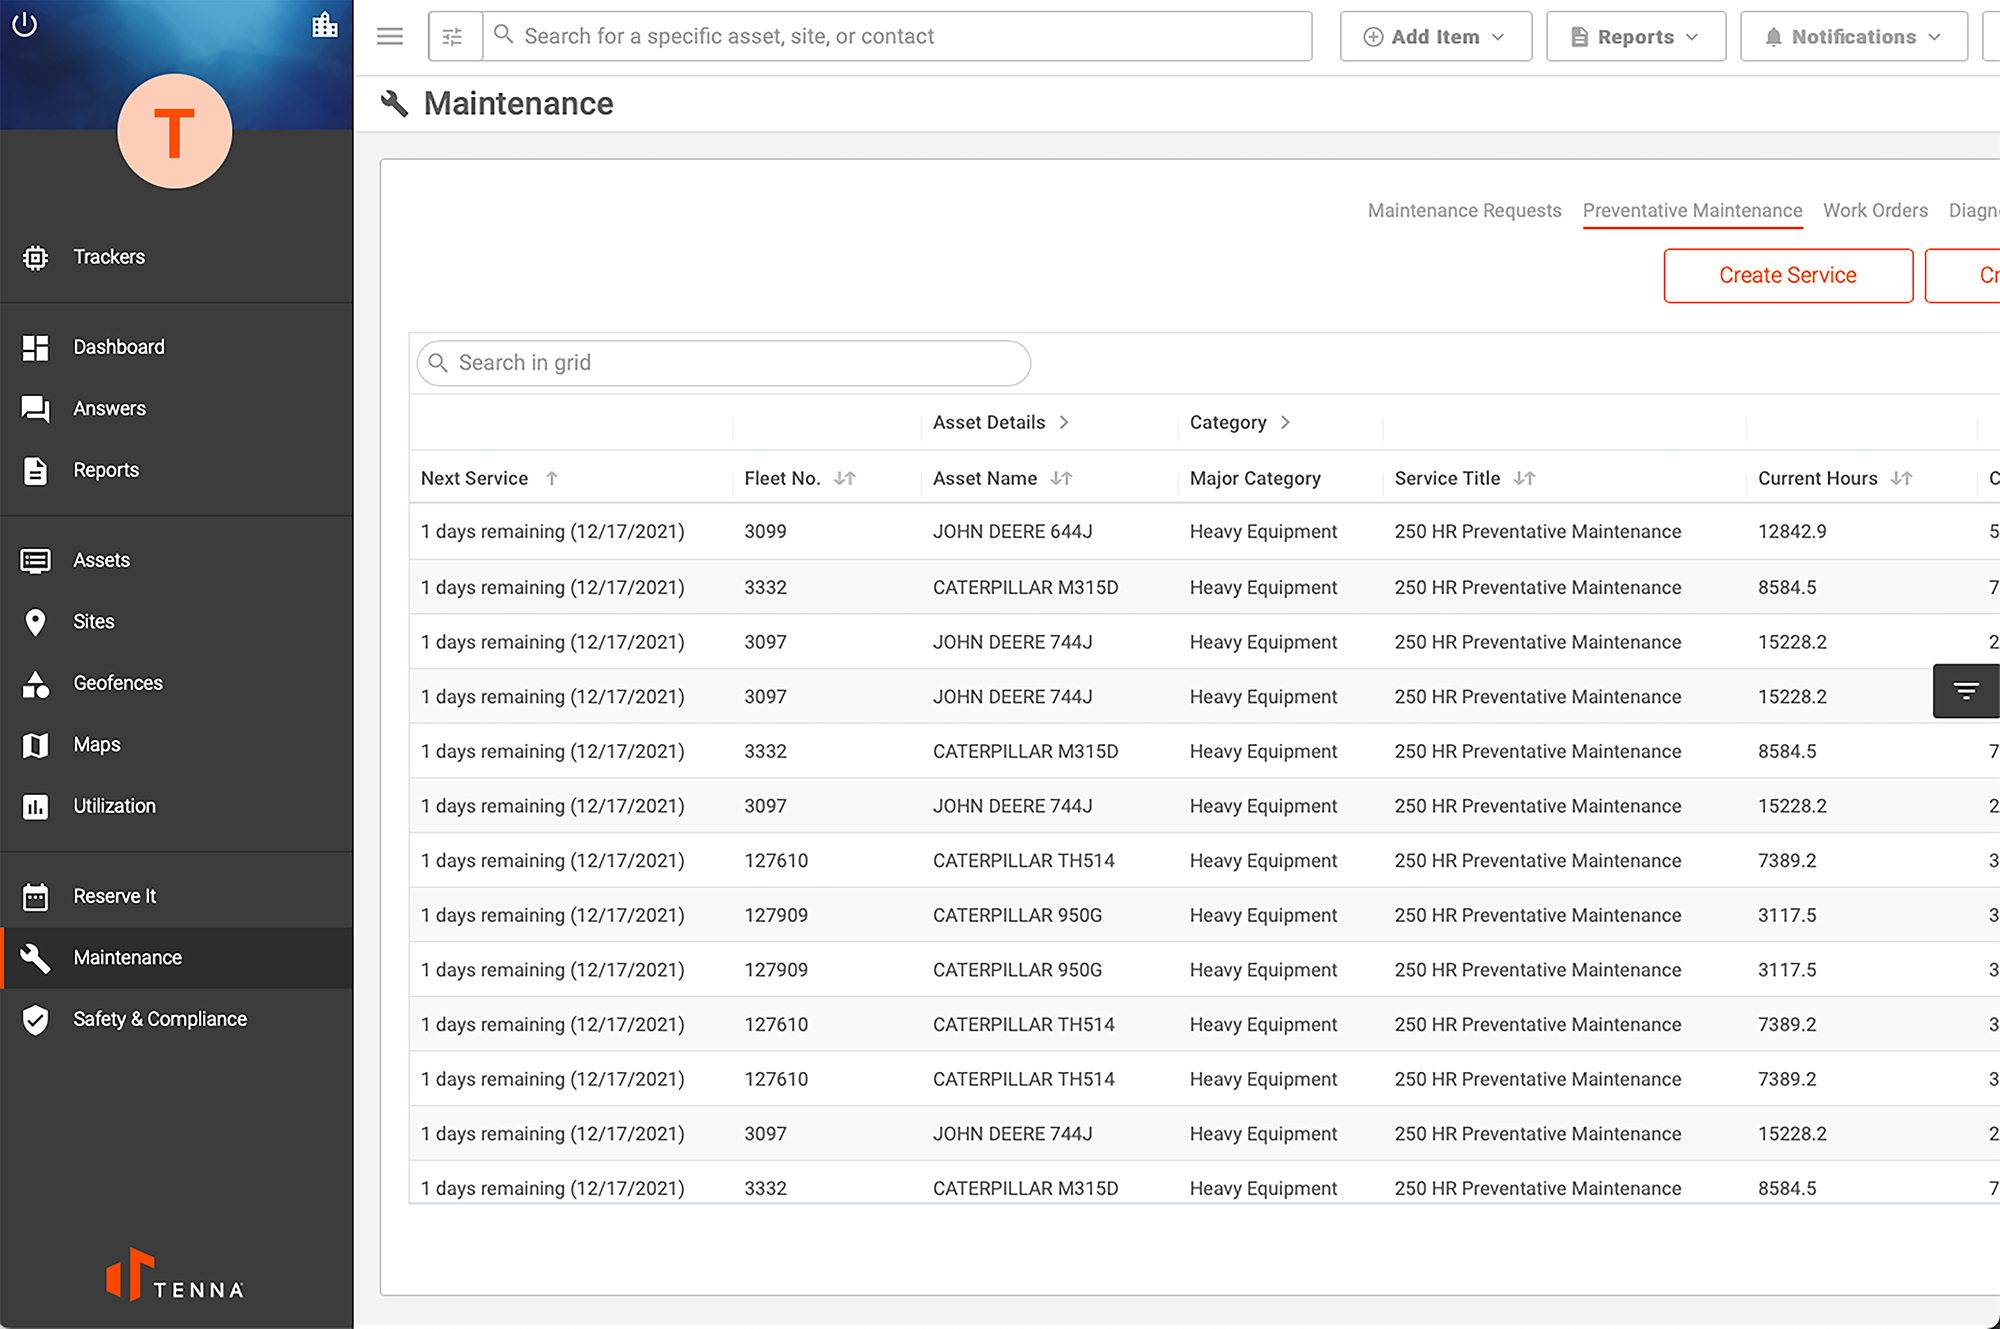Screen dimensions: 2000x1329
Task: Click the Safety & Compliance shield icon
Action: coord(35,1020)
